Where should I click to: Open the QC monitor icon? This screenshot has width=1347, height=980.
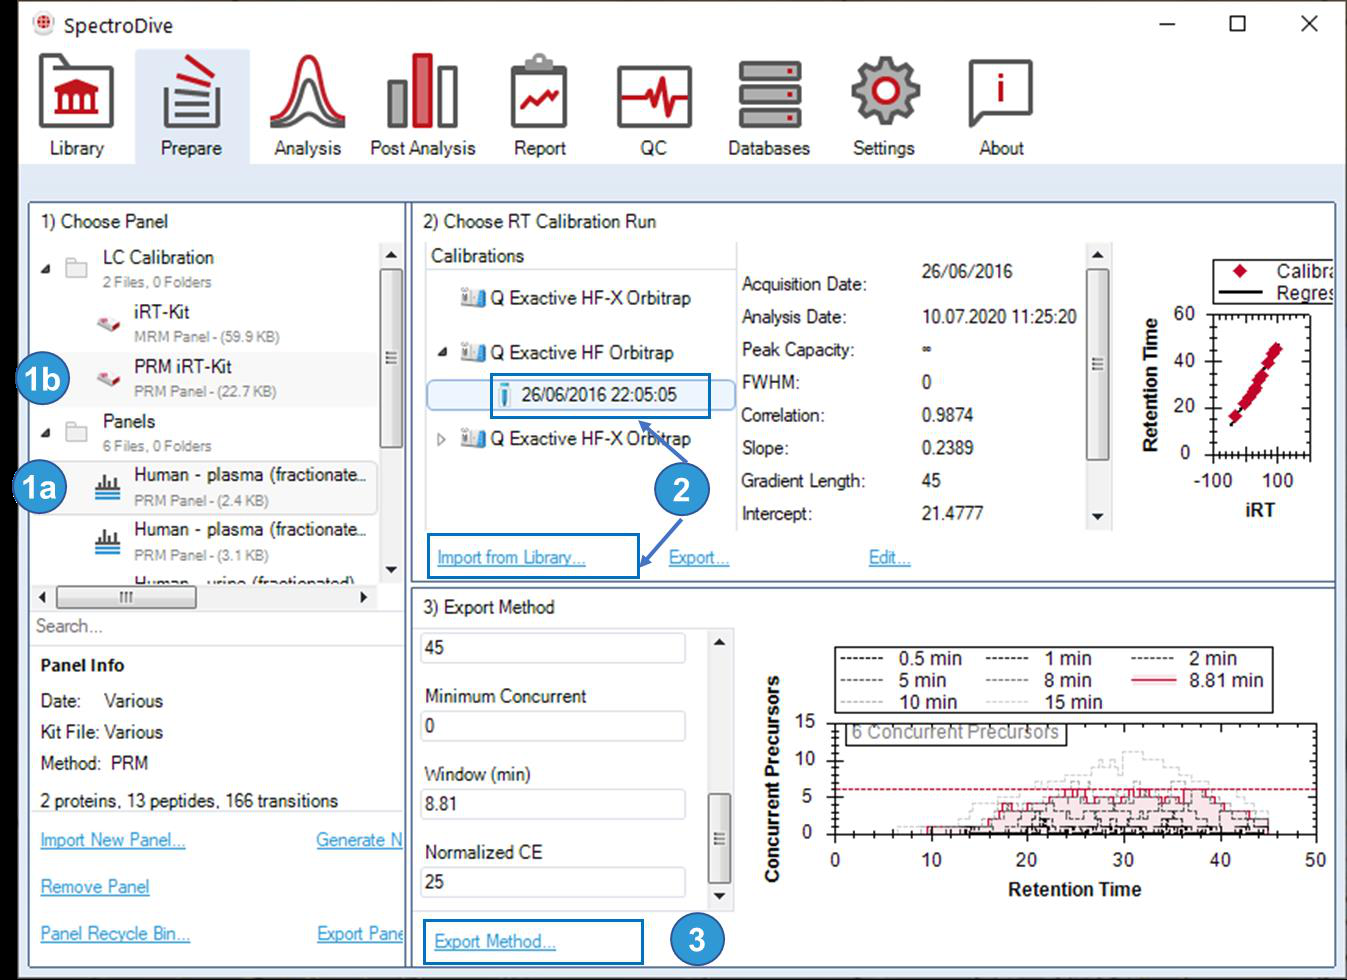653,97
